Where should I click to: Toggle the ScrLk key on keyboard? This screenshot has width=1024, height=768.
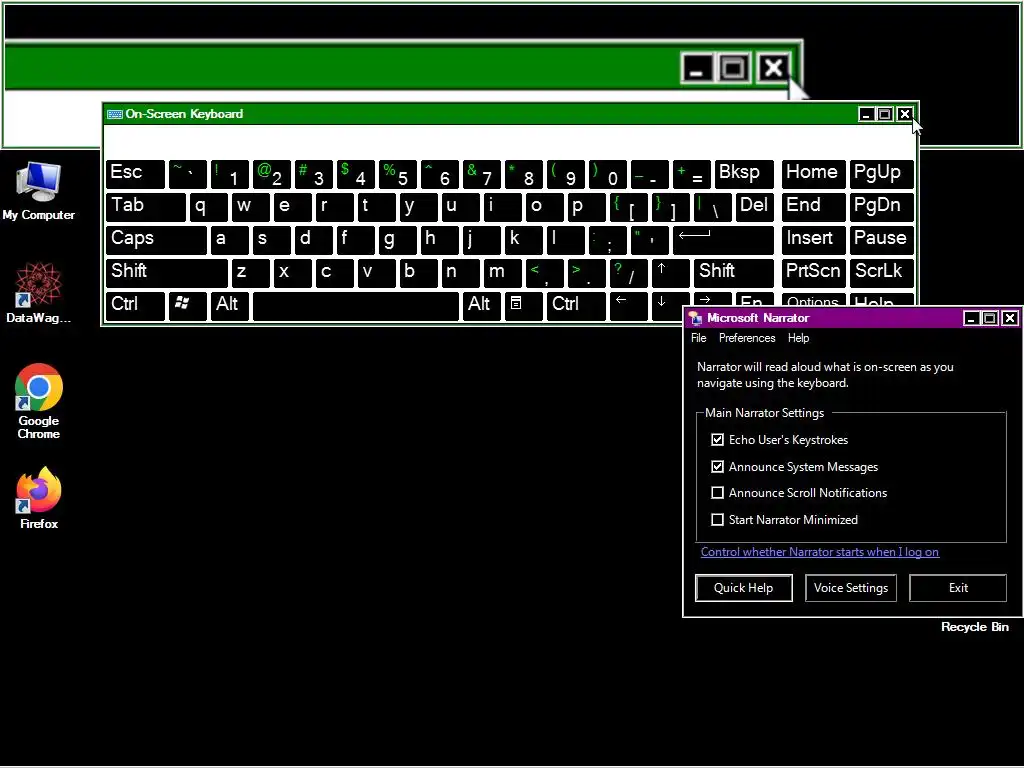[881, 272]
